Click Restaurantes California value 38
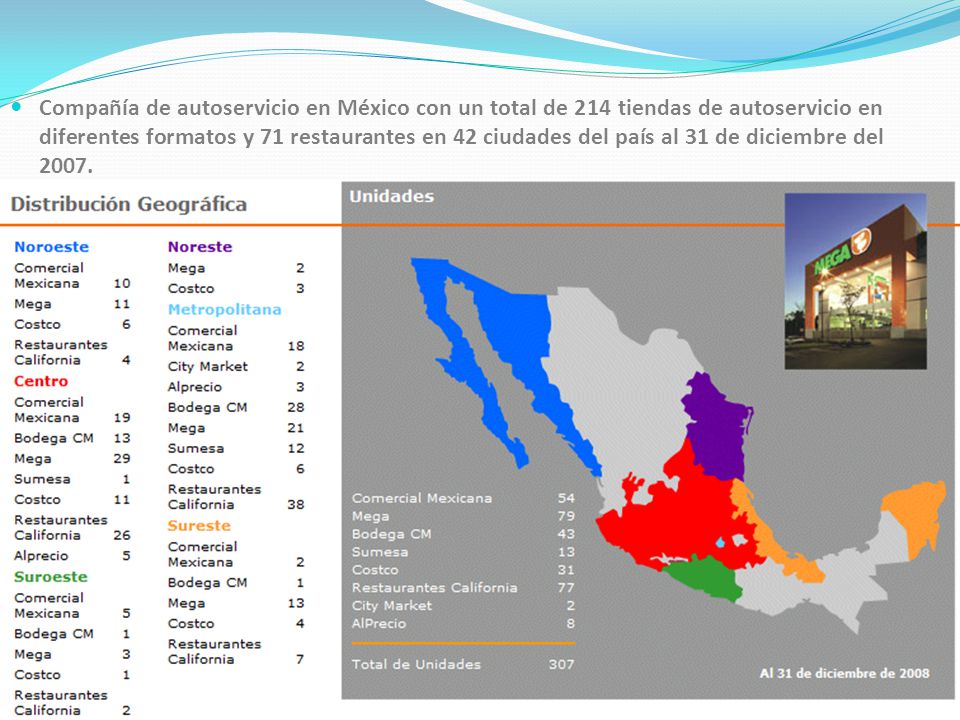 coord(296,504)
